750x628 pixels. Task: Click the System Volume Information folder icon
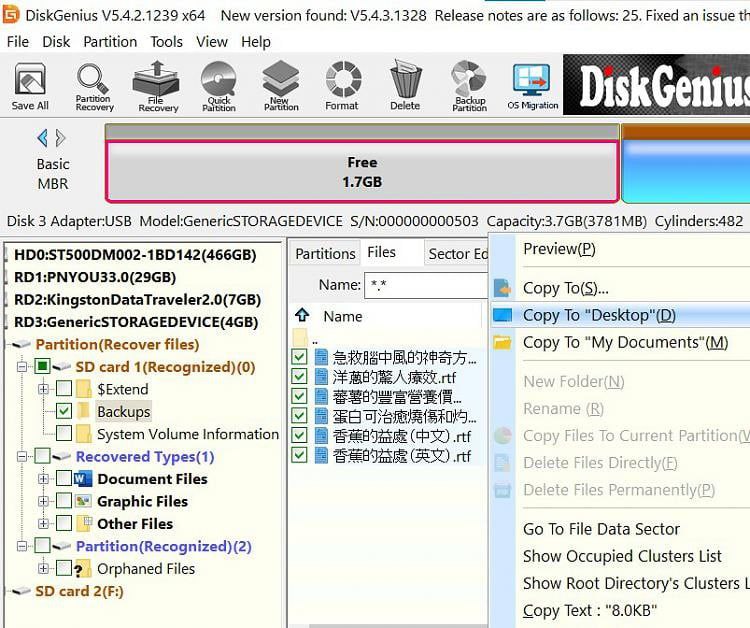click(x=84, y=433)
